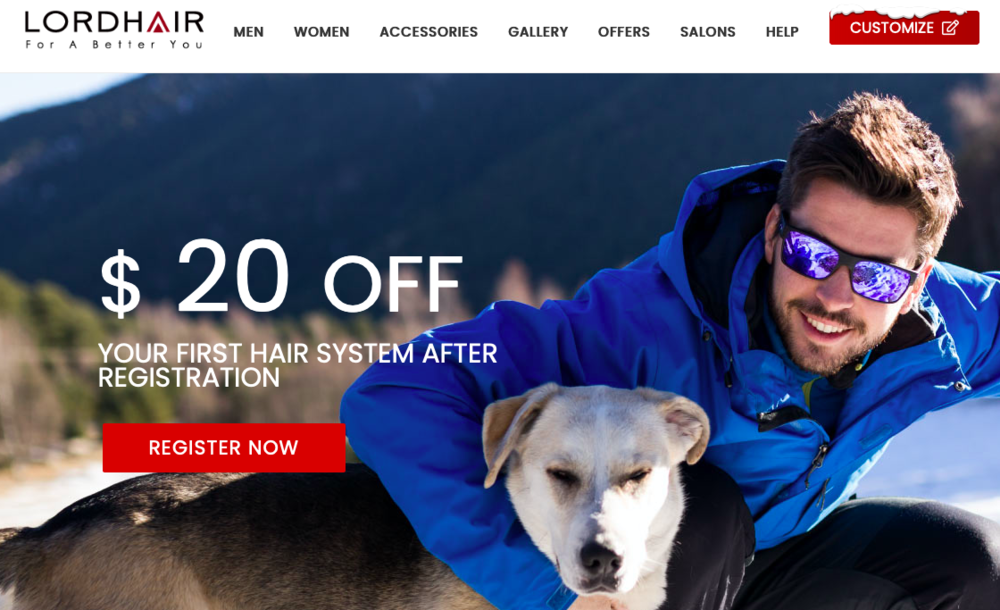Open the HELP menu

[x=782, y=32]
